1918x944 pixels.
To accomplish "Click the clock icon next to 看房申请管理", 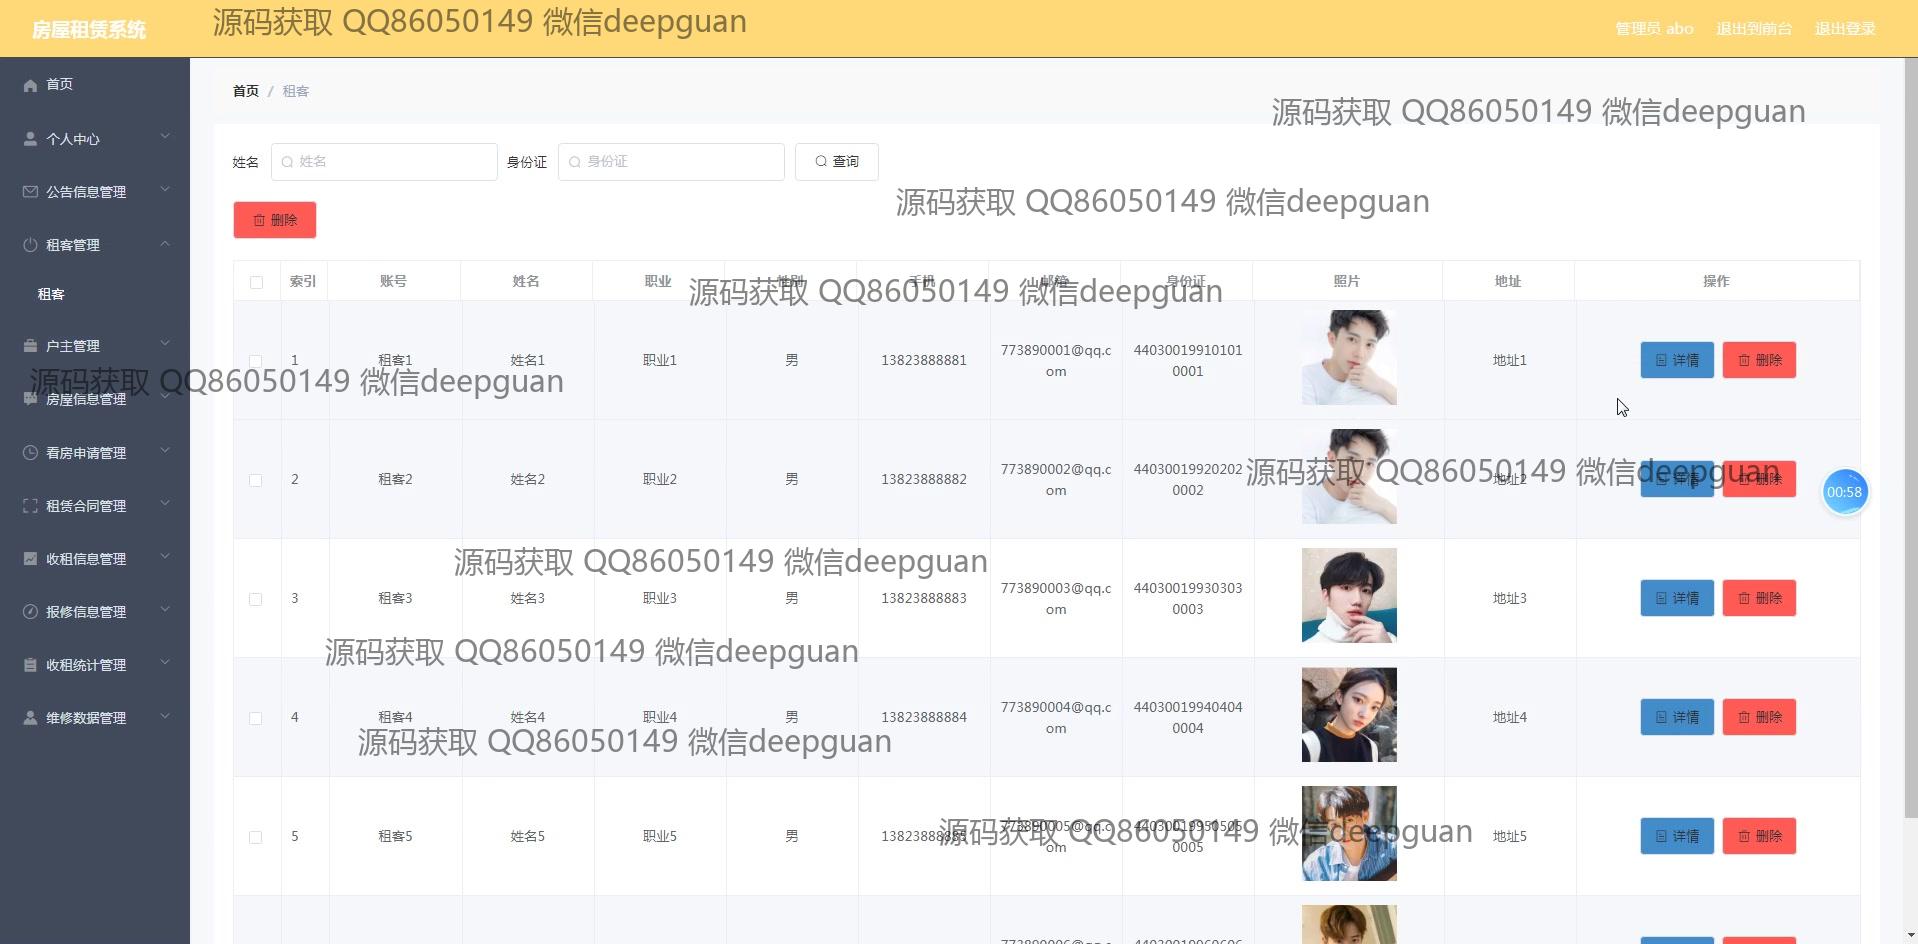I will pyautogui.click(x=30, y=453).
